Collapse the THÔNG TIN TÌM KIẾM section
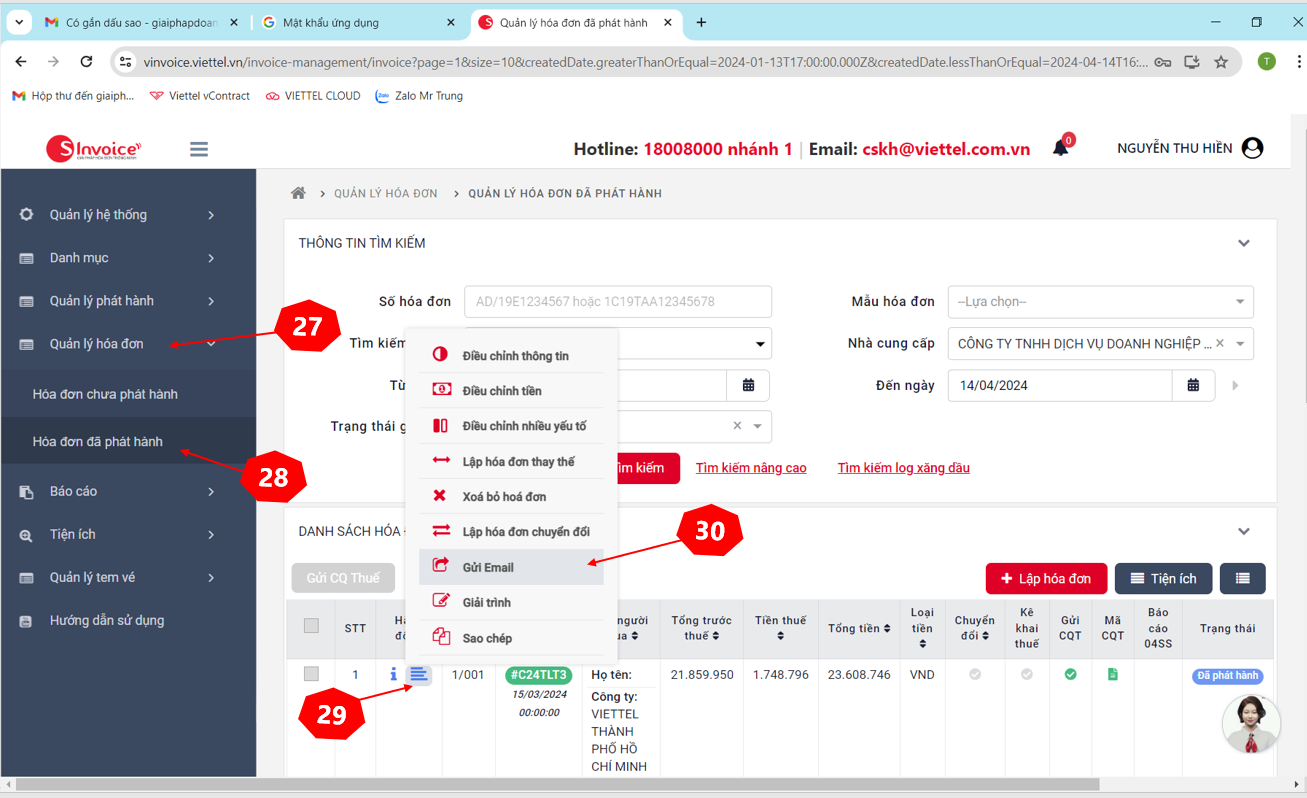Image resolution: width=1307 pixels, height=798 pixels. [1244, 242]
